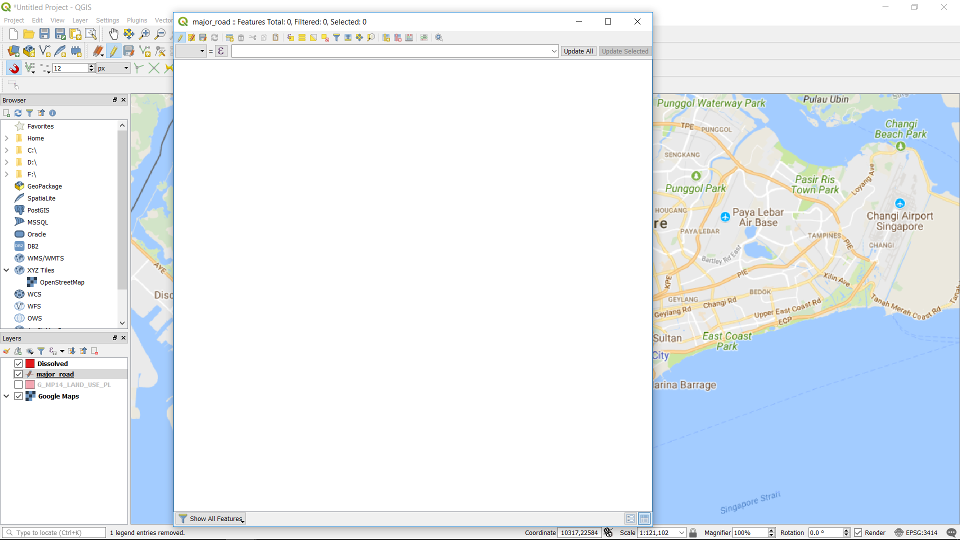Click the Pan Map hand tool
The width and height of the screenshot is (960, 540).
113,34
